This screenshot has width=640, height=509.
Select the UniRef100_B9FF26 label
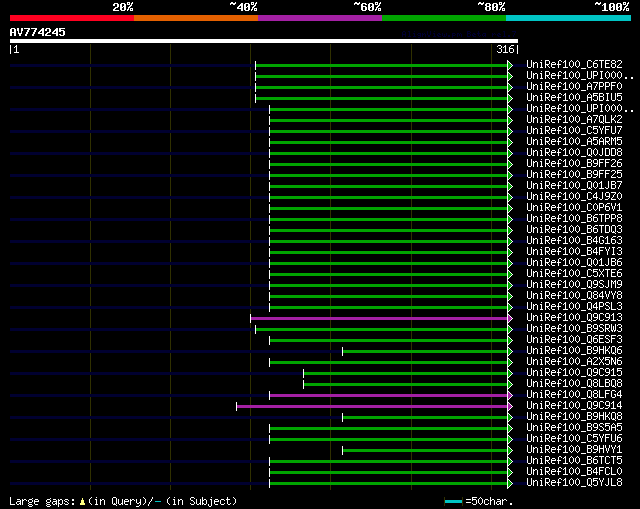click(574, 164)
